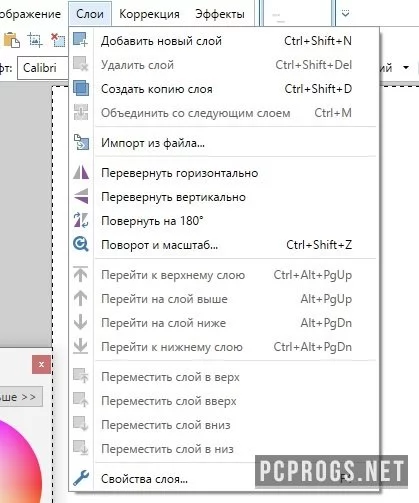The image size is (419, 503).
Task: Open Свойства слоя... dialog
Action: [x=224, y=479]
